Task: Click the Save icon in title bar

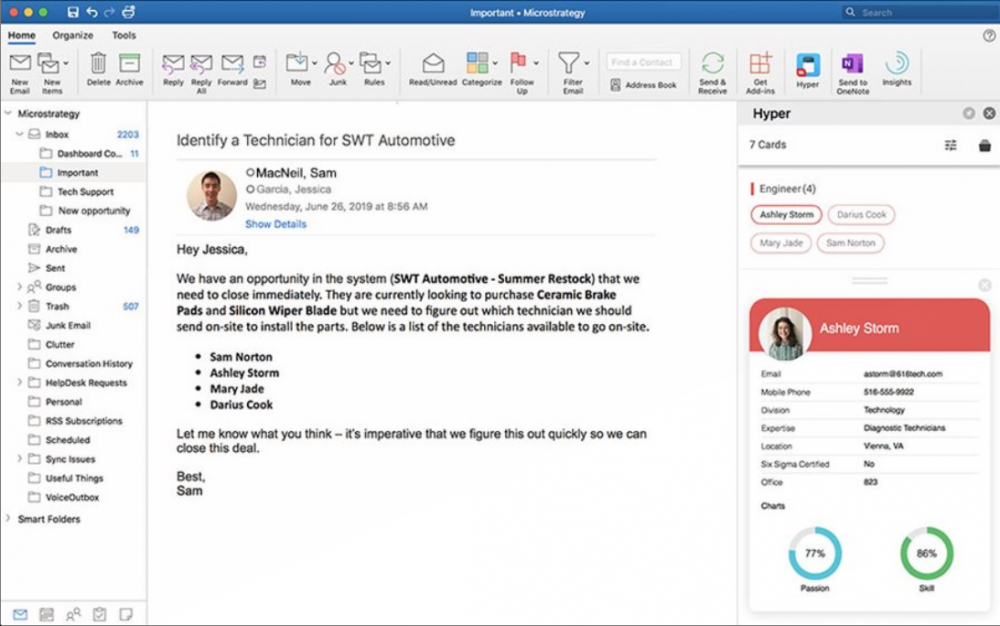Action: [x=73, y=12]
